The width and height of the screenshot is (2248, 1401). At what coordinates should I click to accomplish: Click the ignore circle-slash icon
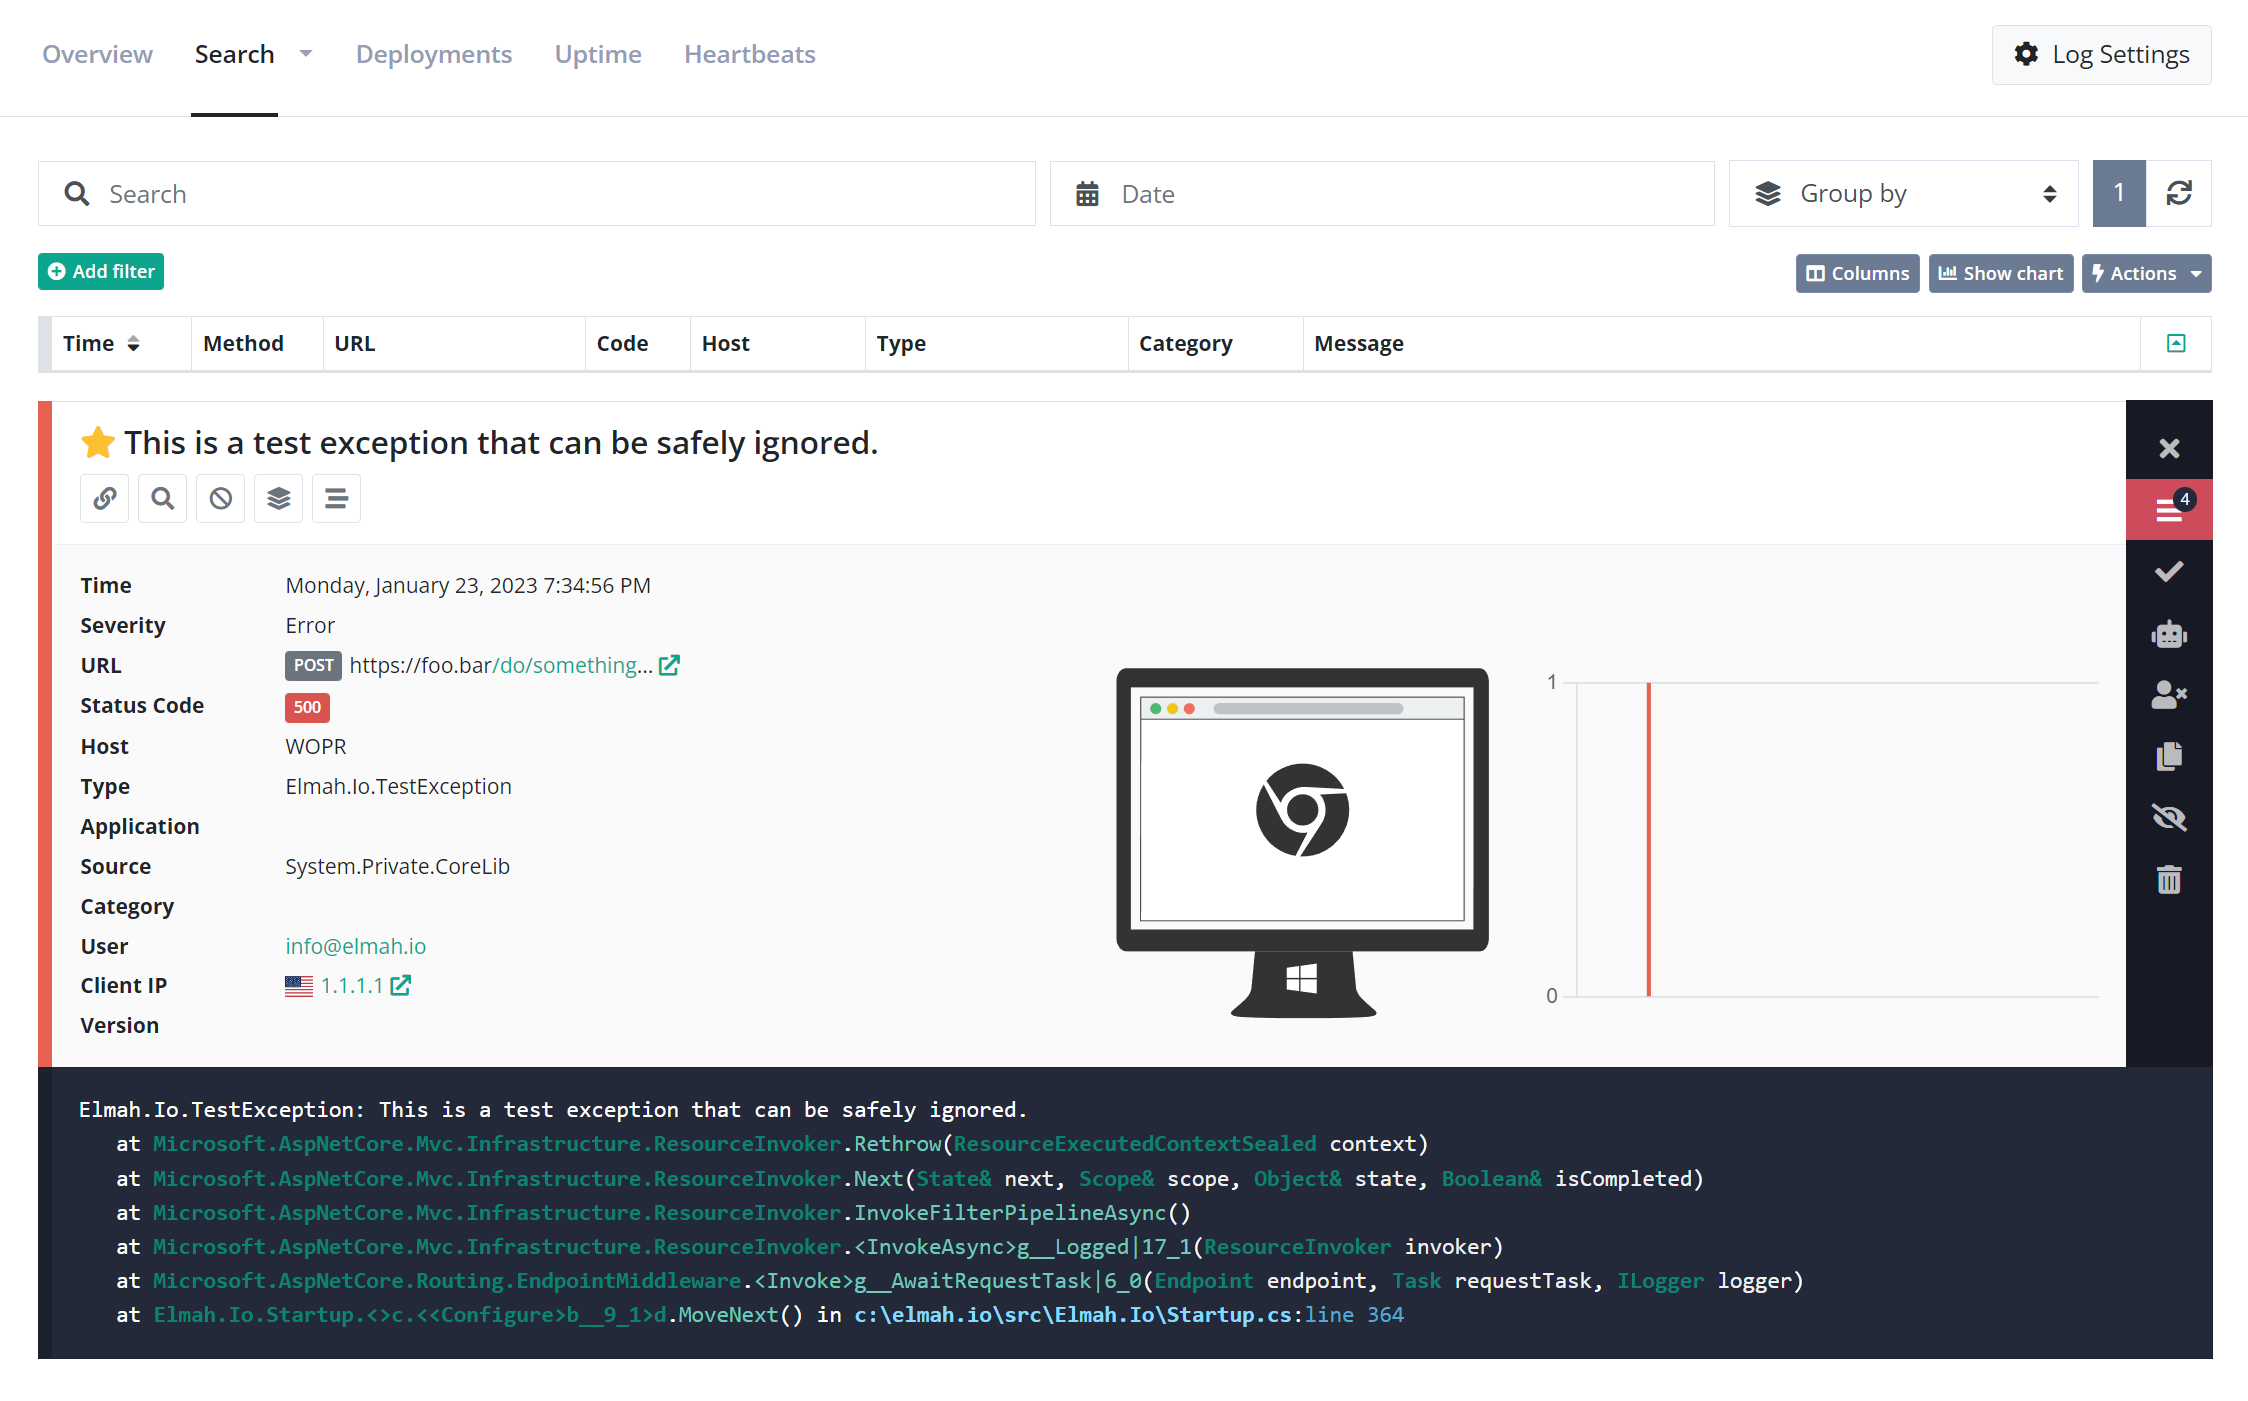click(x=220, y=498)
